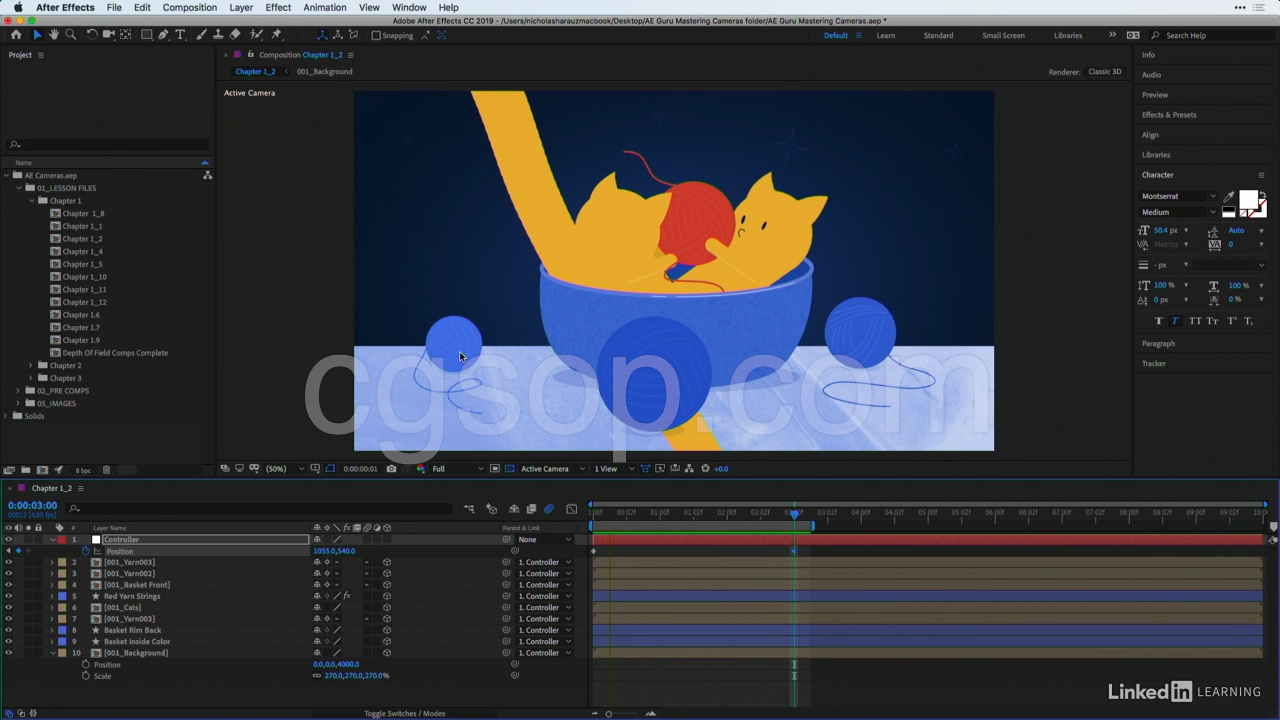Select the Pan Behind anchor point tool

tap(126, 35)
